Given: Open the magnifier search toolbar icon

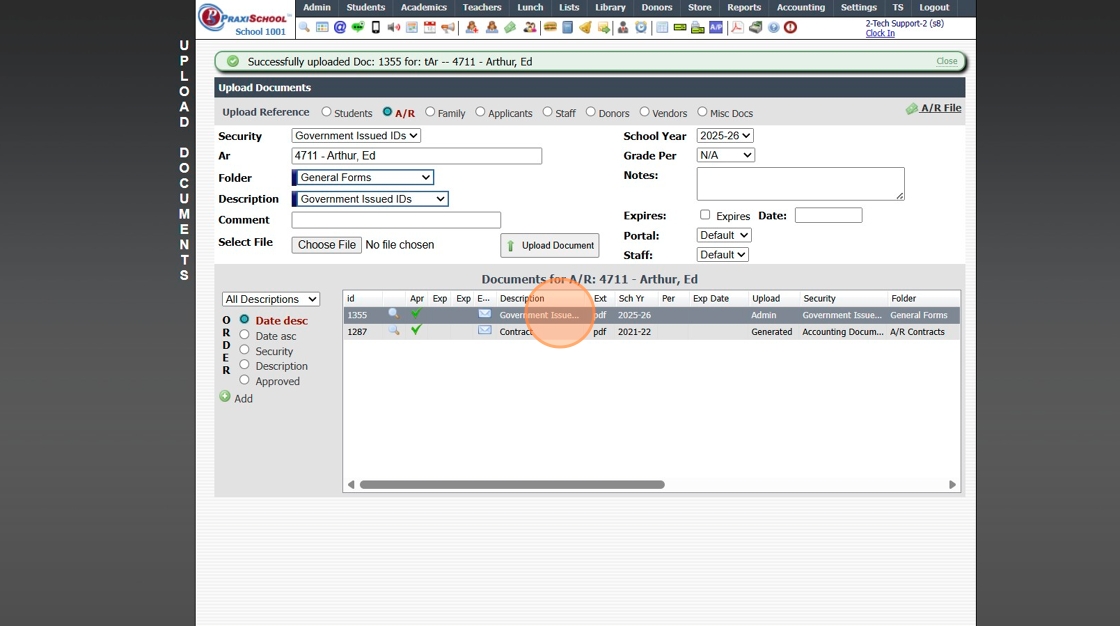Looking at the screenshot, I should click(x=304, y=27).
